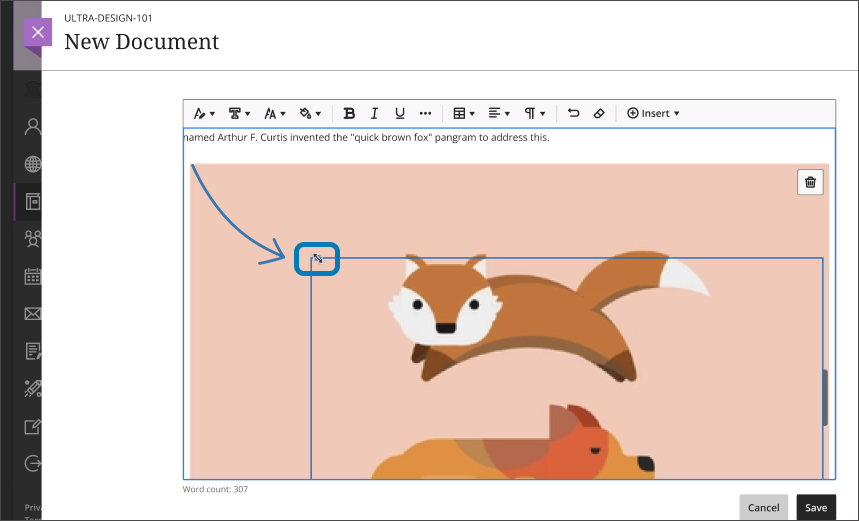Cancel document editing
The height and width of the screenshot is (521, 859).
763,507
